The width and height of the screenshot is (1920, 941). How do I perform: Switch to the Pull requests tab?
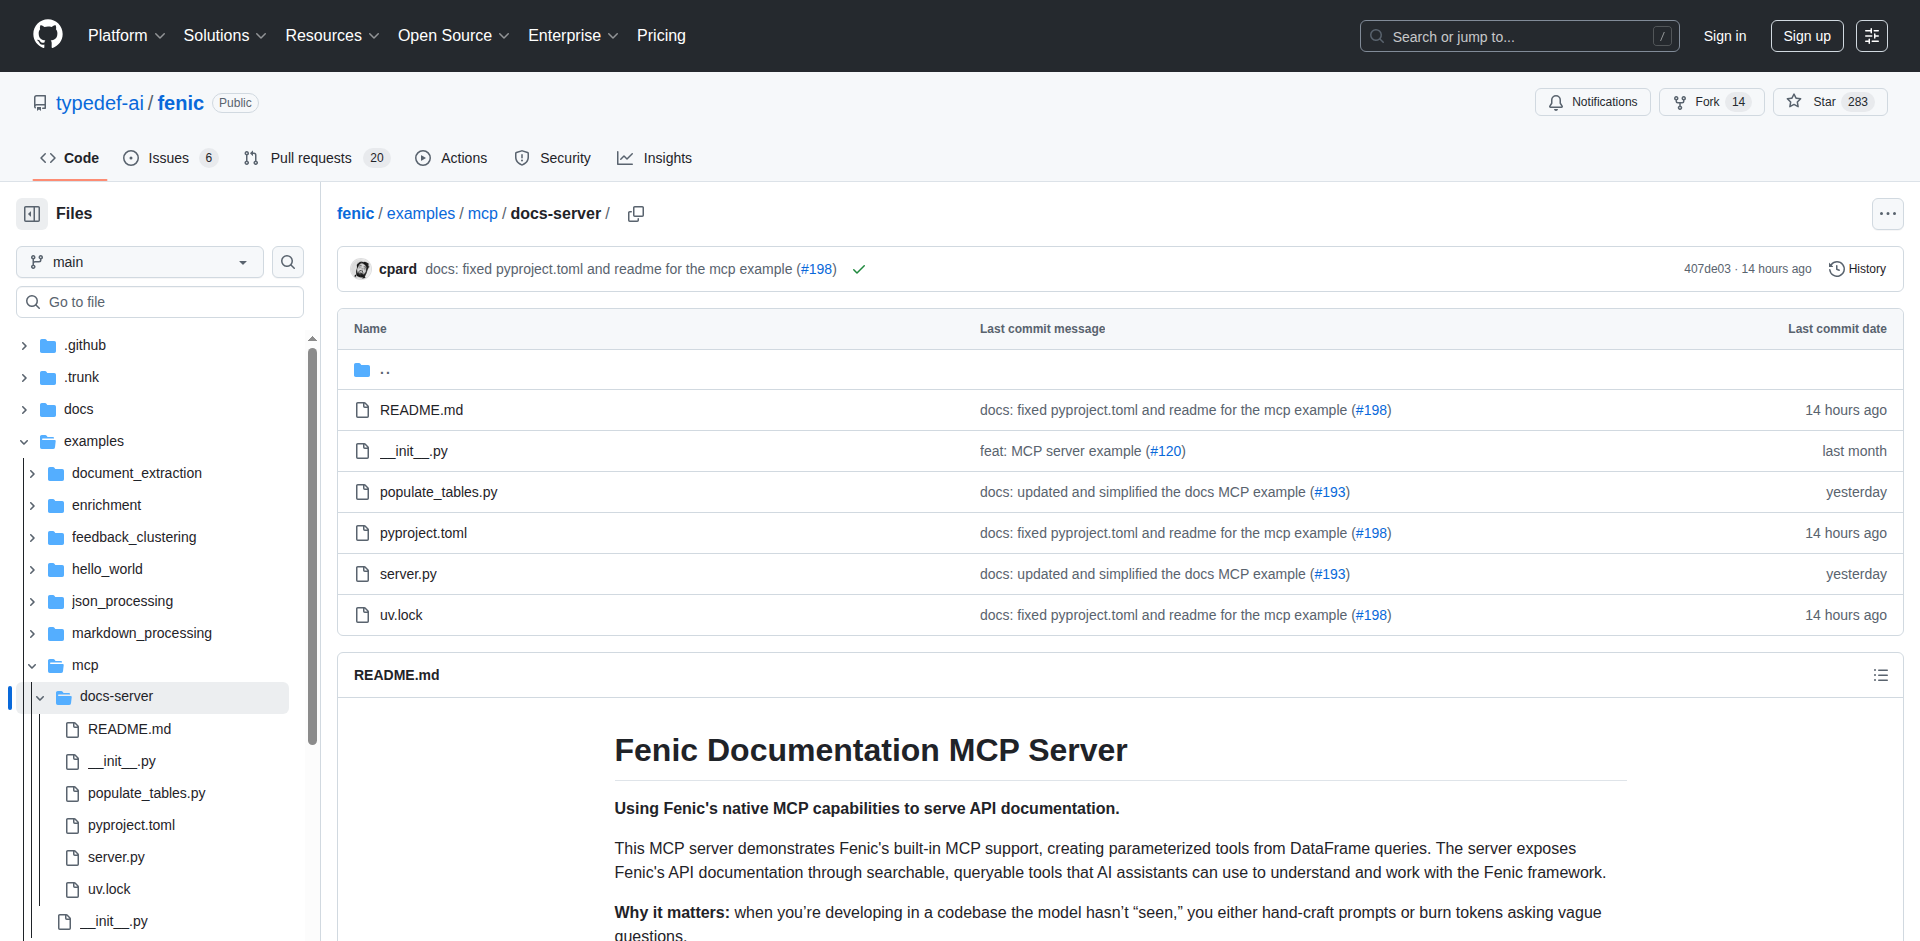point(316,158)
